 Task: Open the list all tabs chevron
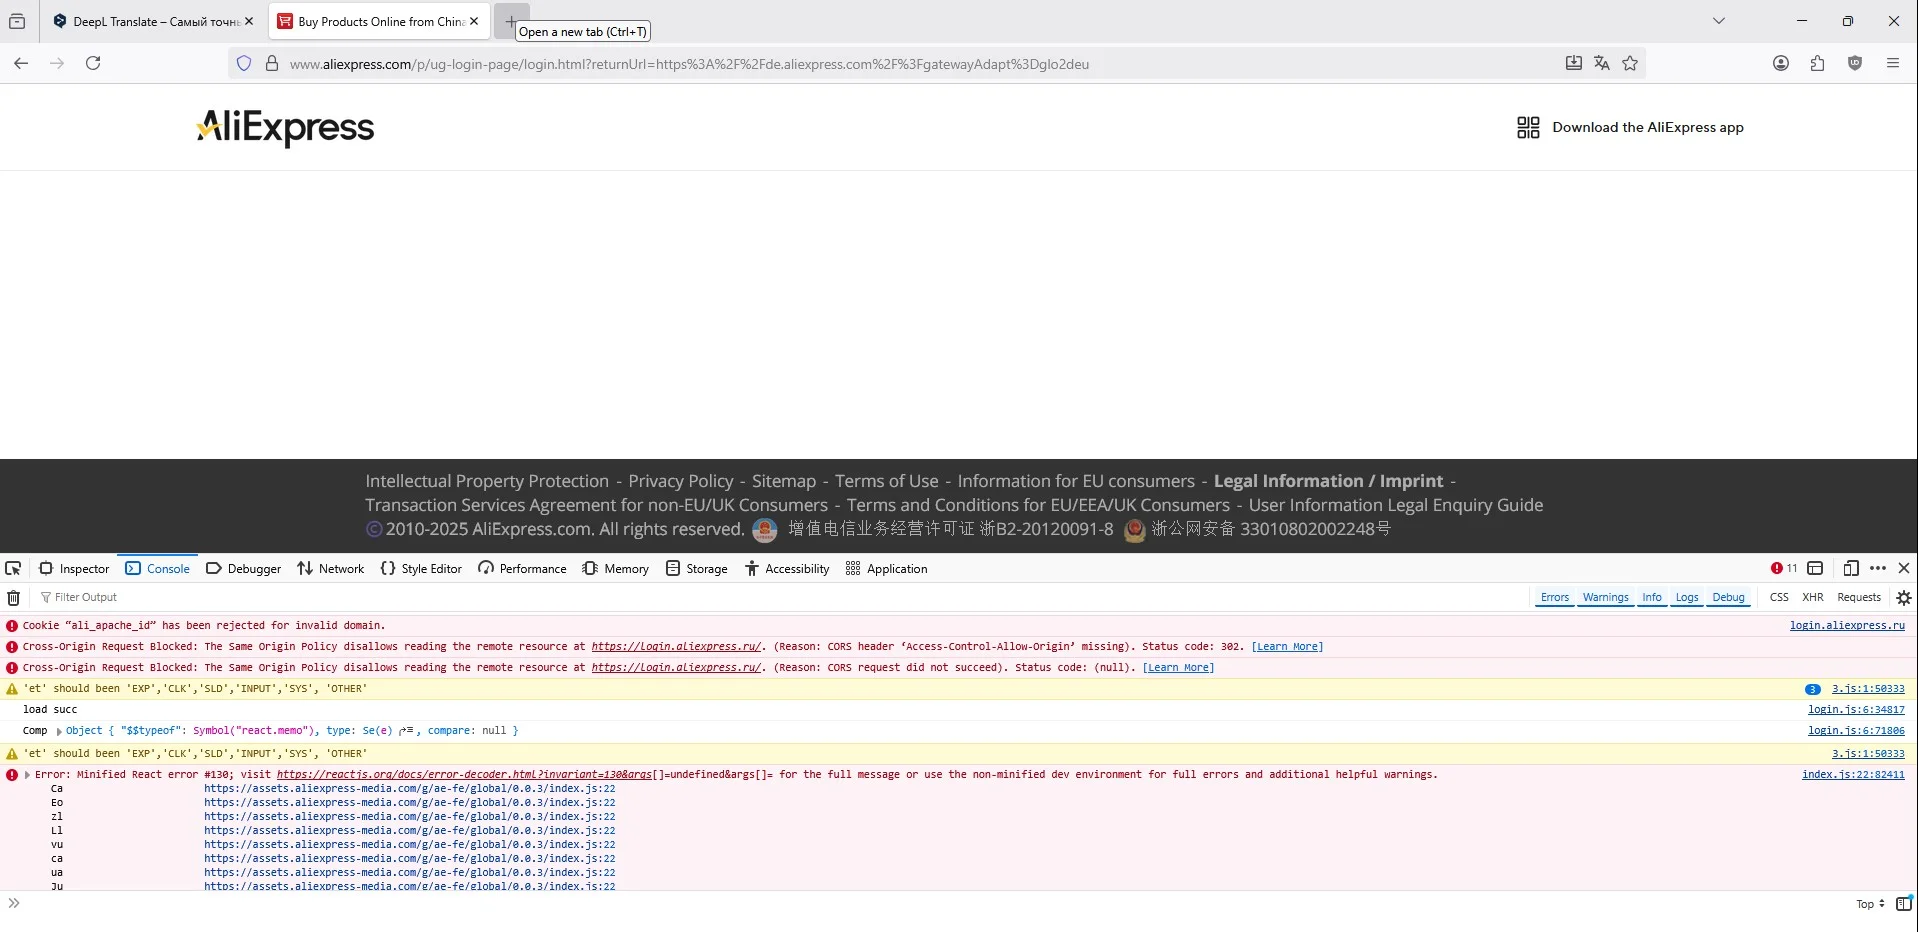tap(1719, 21)
